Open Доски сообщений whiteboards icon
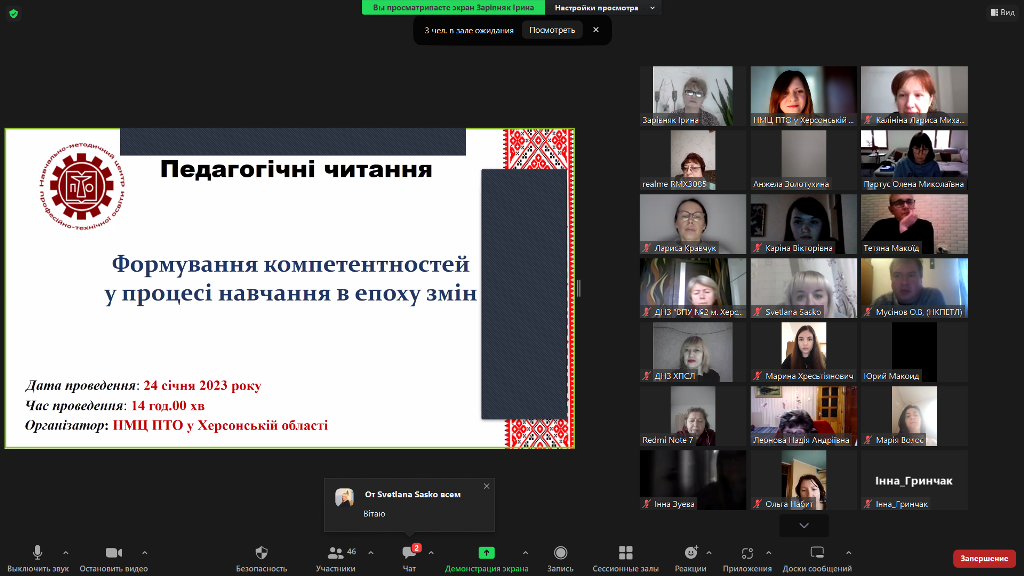 coord(817,553)
